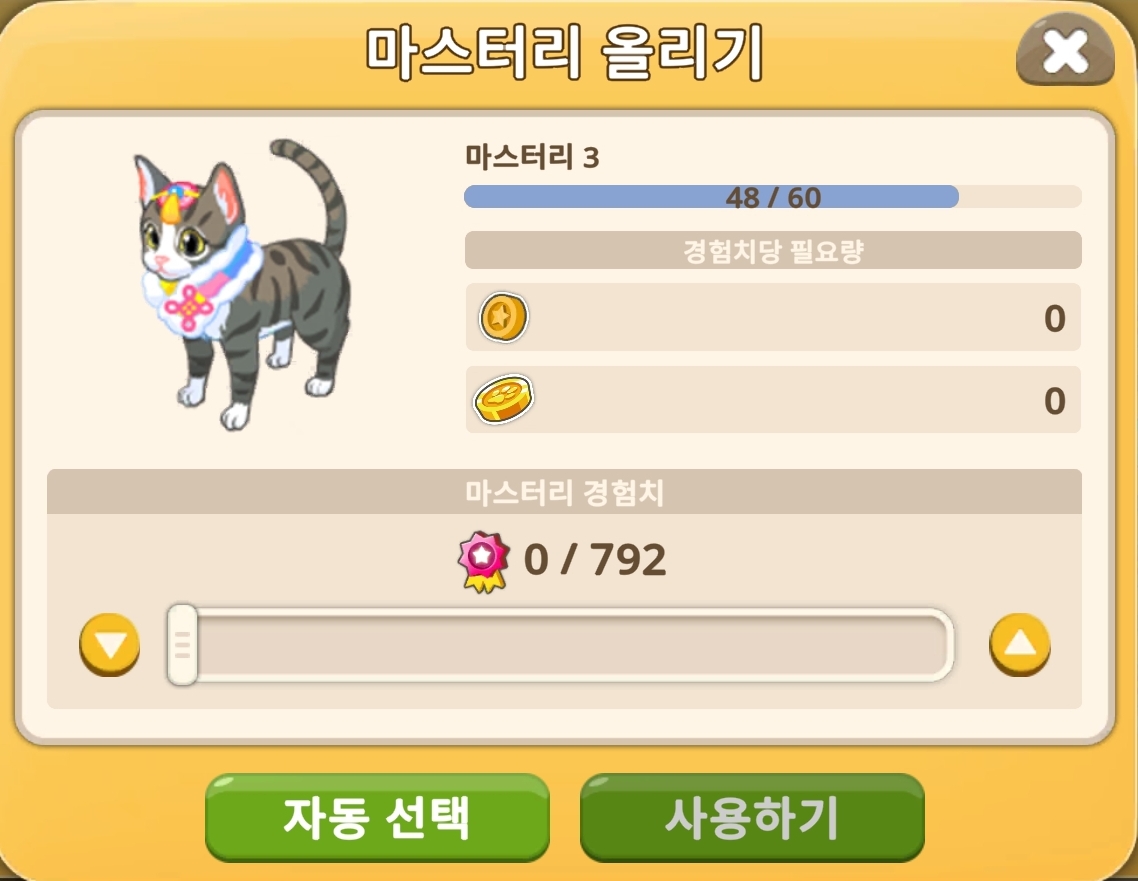Screen dimensions: 1138x881
Task: Click the pink mastery medal ribbon icon
Action: [x=483, y=562]
